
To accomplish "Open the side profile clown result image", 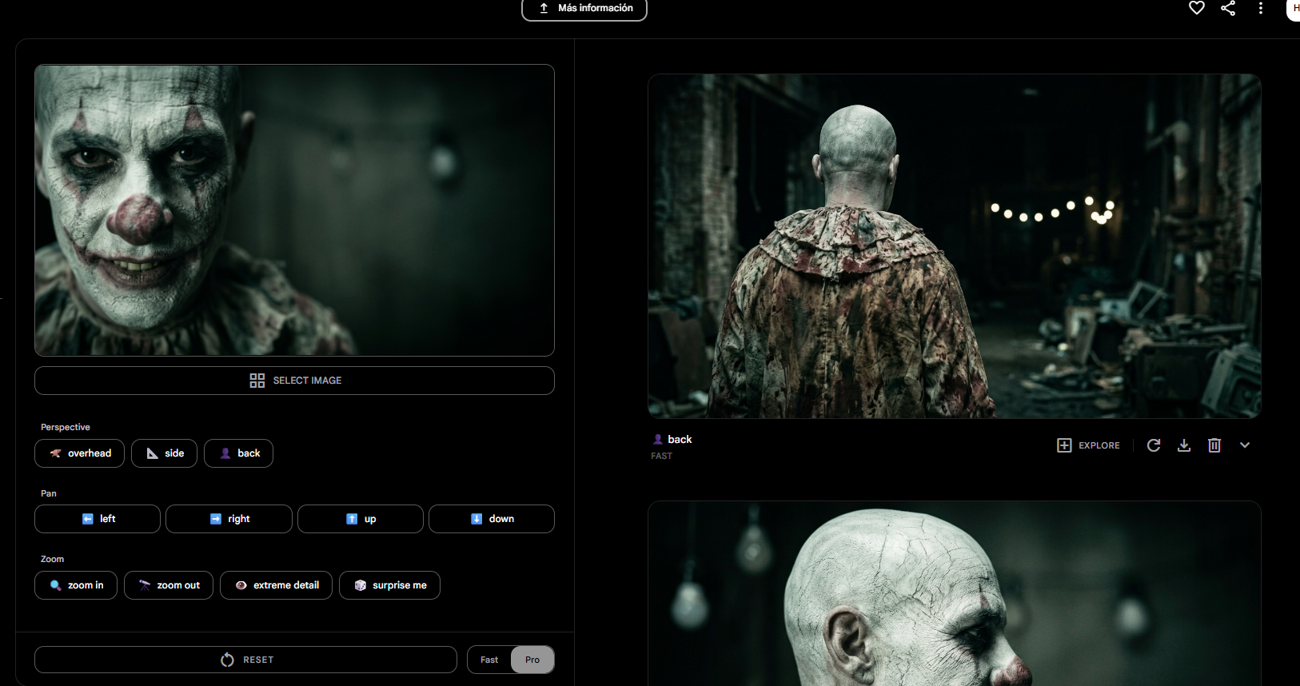I will [x=954, y=594].
